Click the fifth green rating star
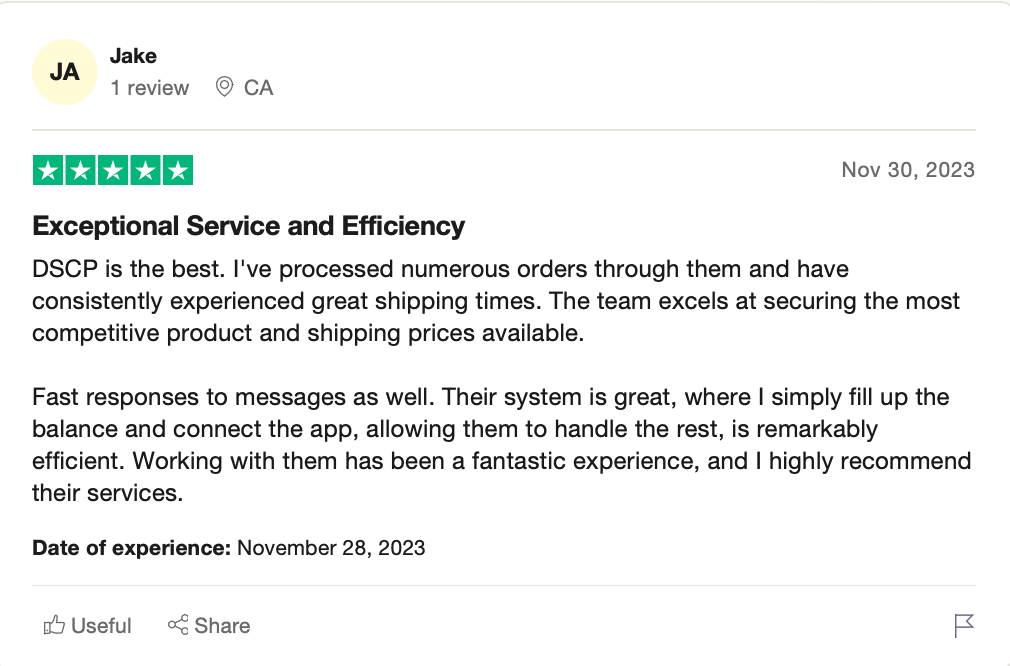 (x=177, y=171)
